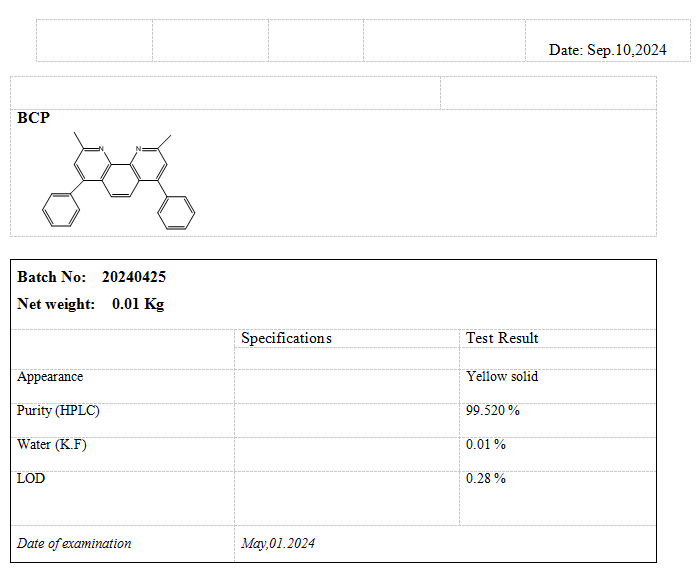The width and height of the screenshot is (698, 579).
Task: Click the Test Result column header
Action: (x=502, y=338)
